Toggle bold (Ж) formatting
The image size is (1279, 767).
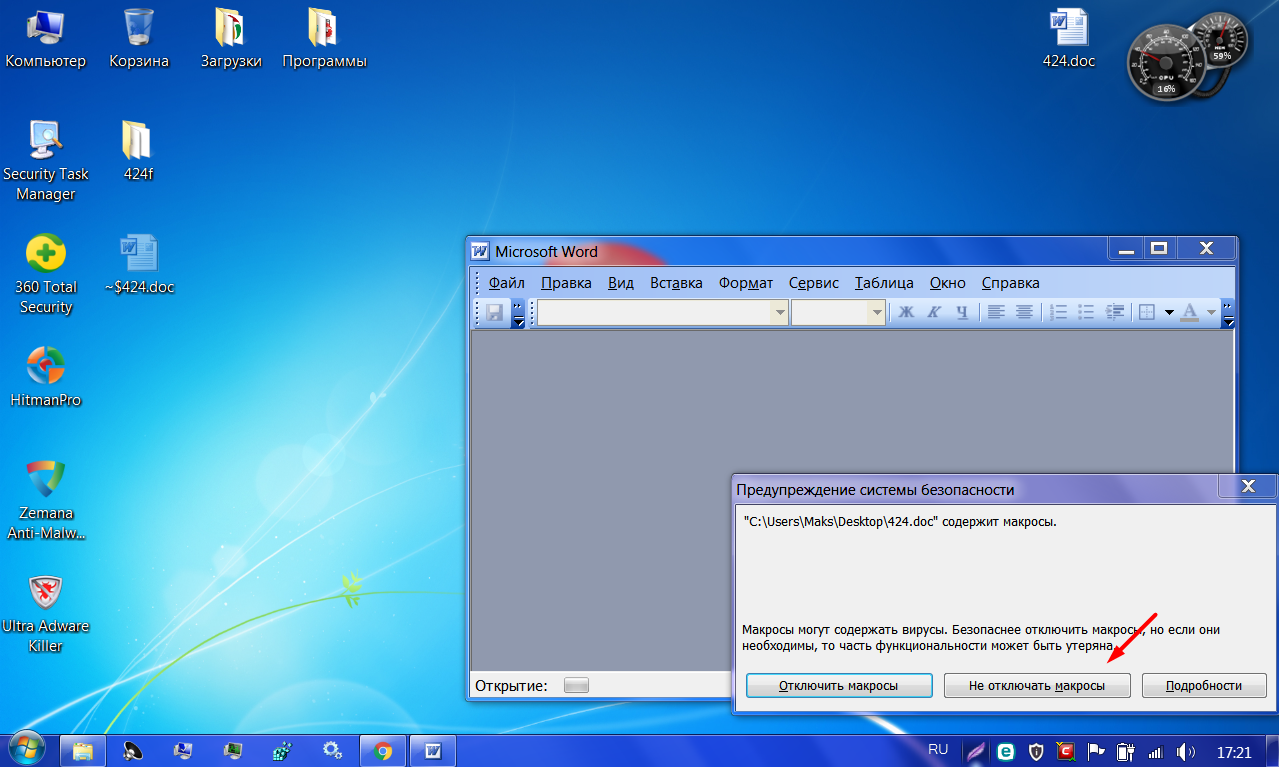907,312
